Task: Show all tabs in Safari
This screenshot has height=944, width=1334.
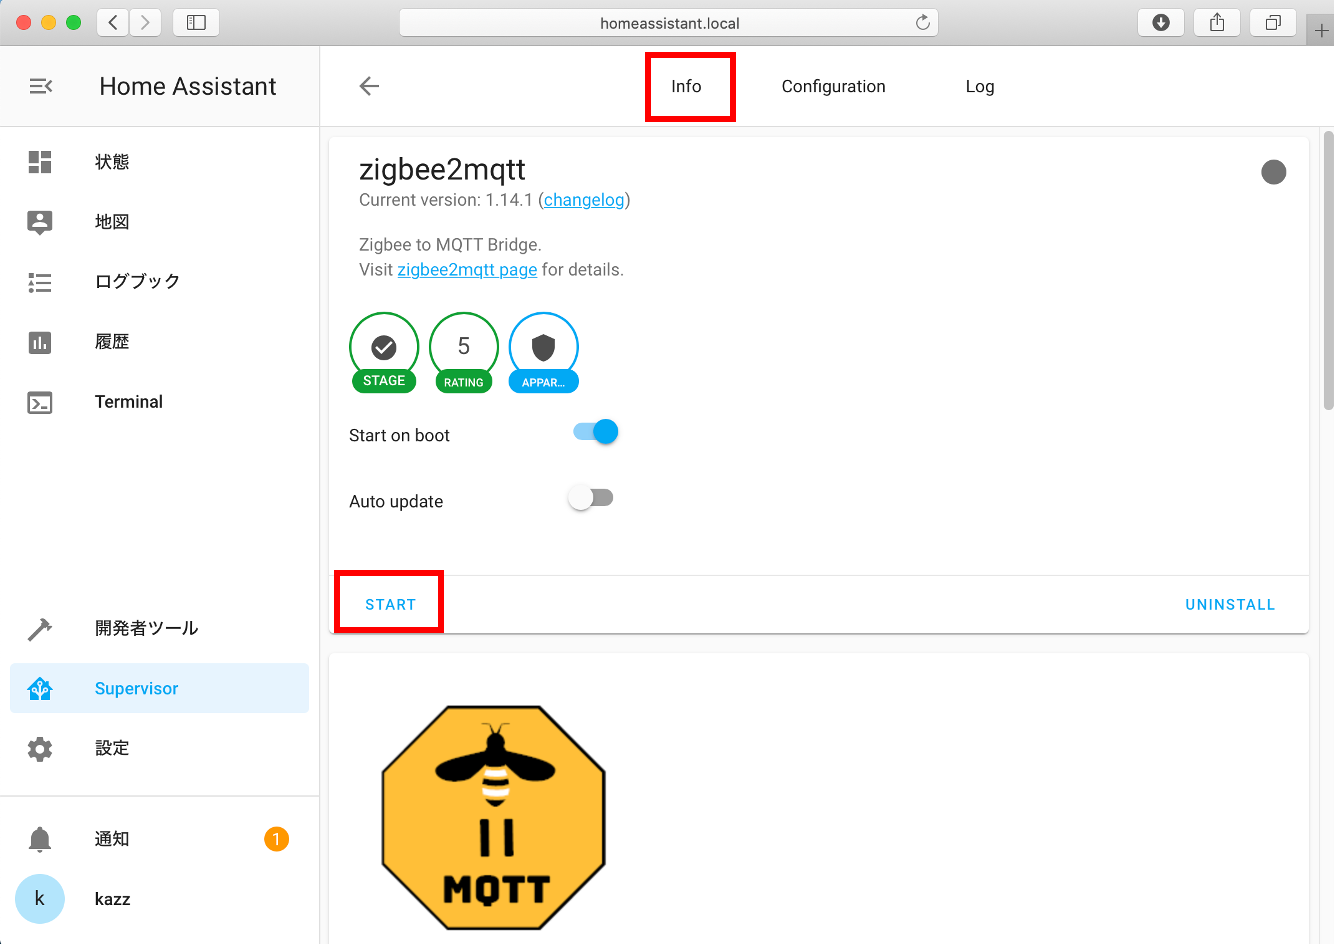Action: tap(1273, 22)
